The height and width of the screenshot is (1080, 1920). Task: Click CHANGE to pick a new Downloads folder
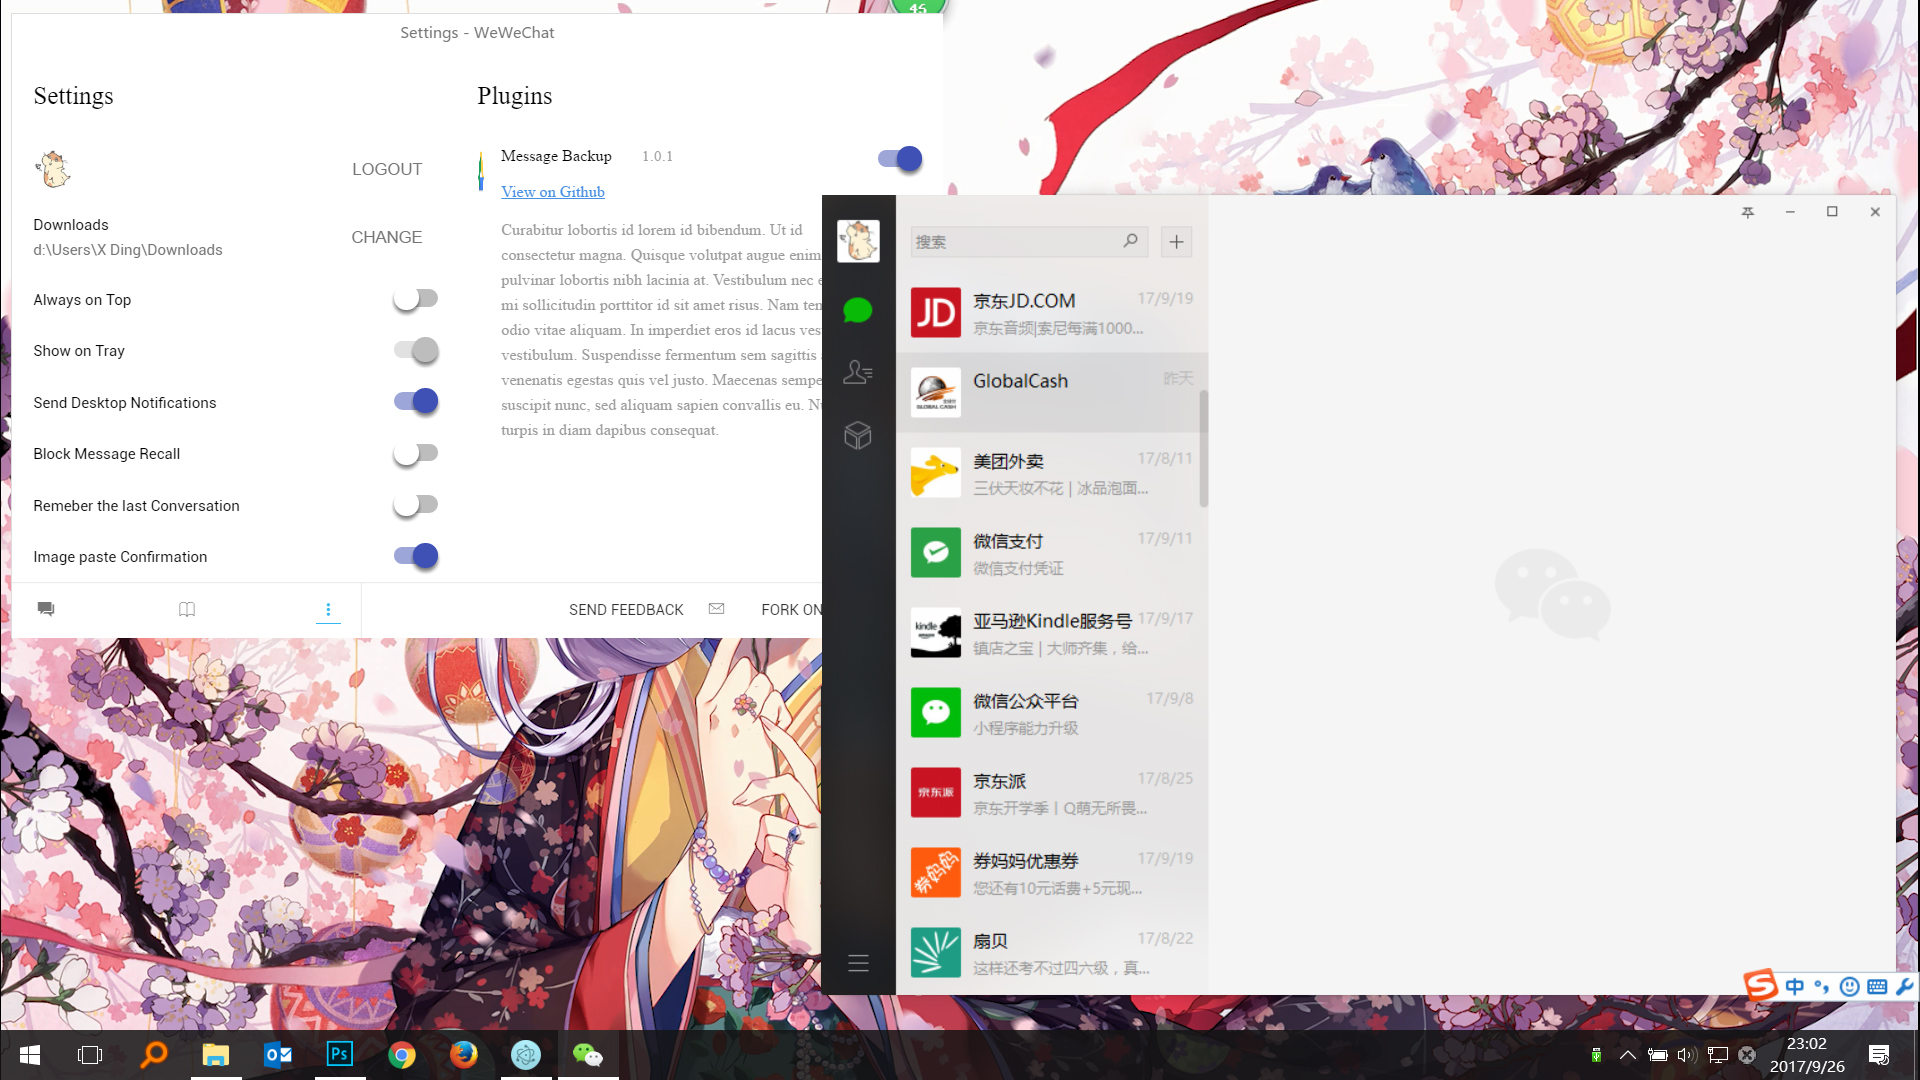[x=386, y=237]
